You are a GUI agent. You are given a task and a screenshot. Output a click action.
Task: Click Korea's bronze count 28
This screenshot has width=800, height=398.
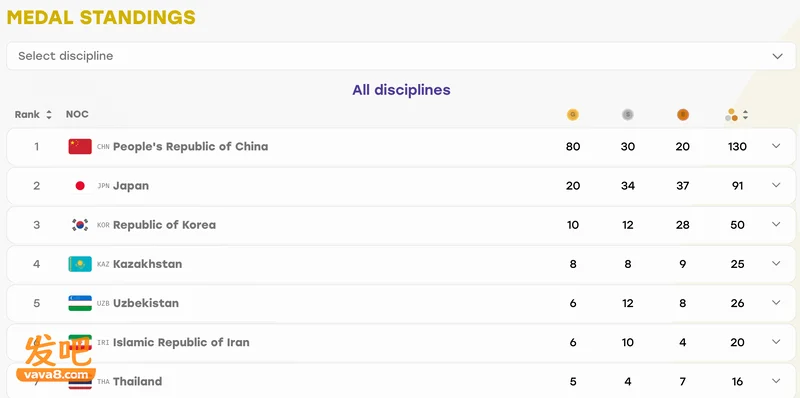click(x=683, y=225)
